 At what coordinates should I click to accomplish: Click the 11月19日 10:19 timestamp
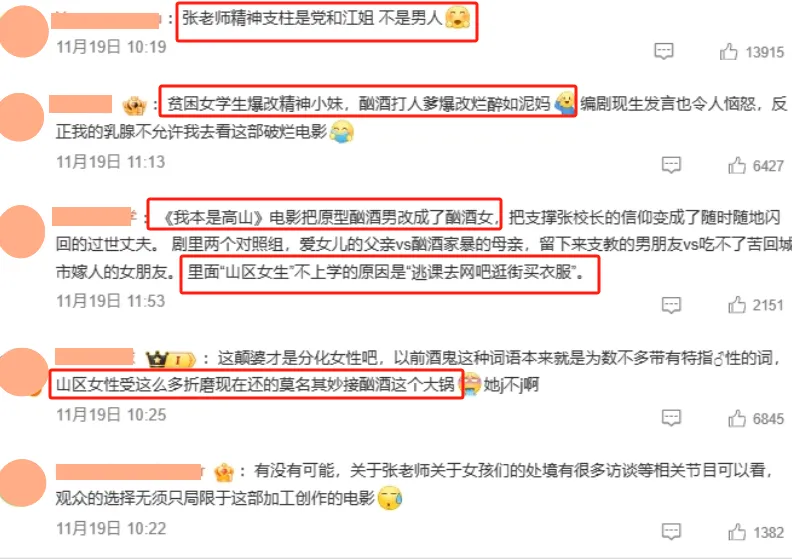[x=111, y=47]
